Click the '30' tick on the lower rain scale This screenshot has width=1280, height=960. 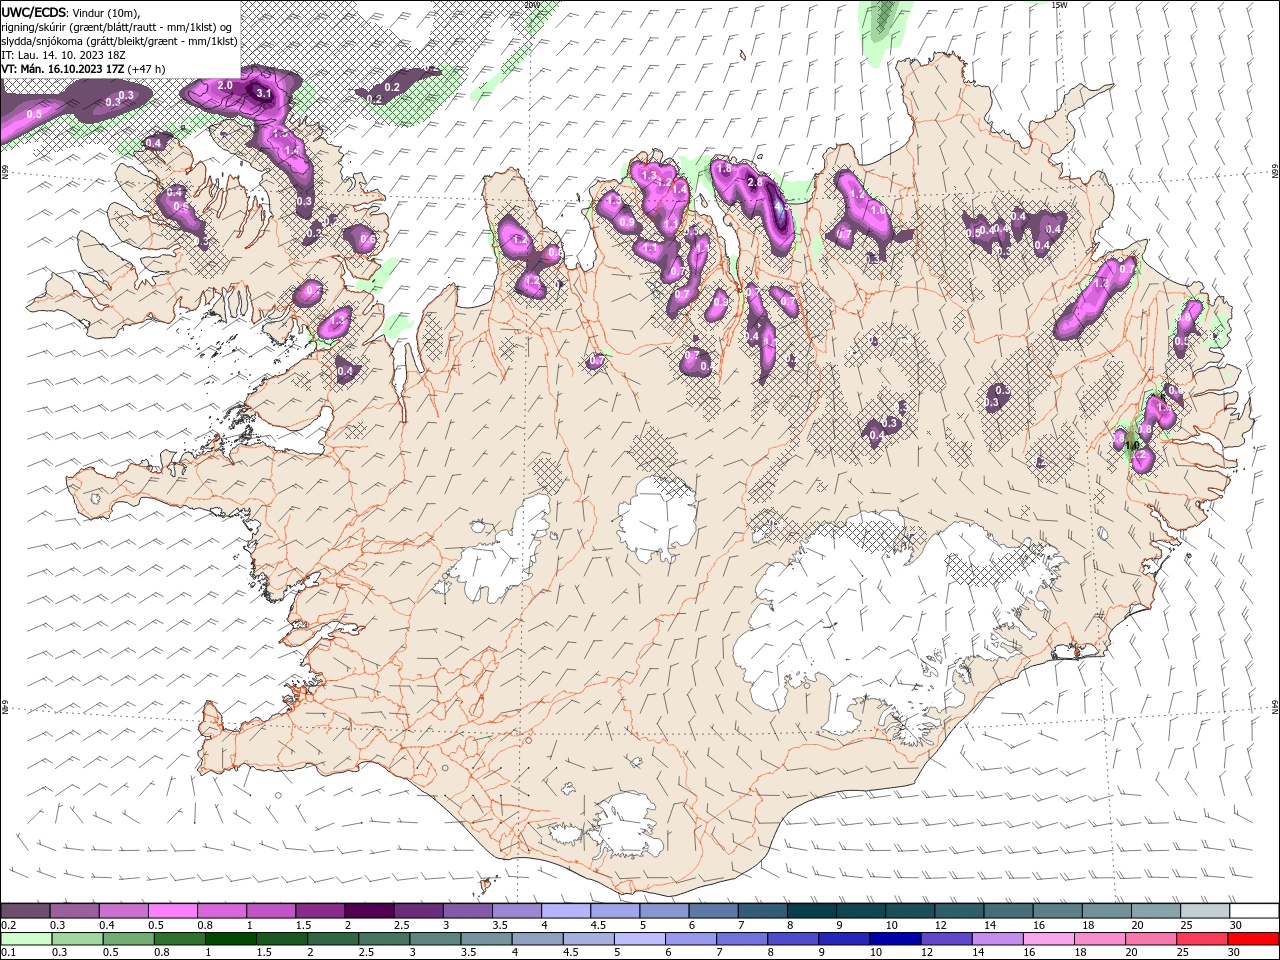pyautogui.click(x=1235, y=953)
